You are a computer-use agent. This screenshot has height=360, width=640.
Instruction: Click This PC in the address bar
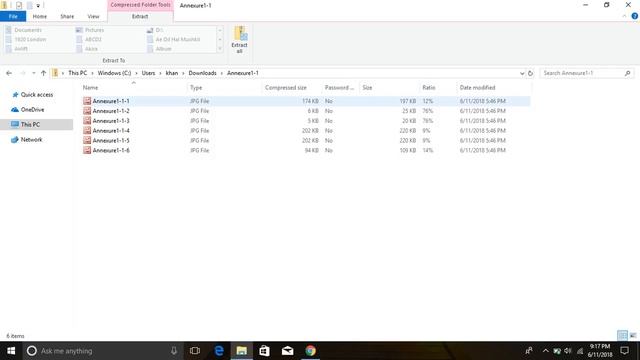click(x=78, y=73)
